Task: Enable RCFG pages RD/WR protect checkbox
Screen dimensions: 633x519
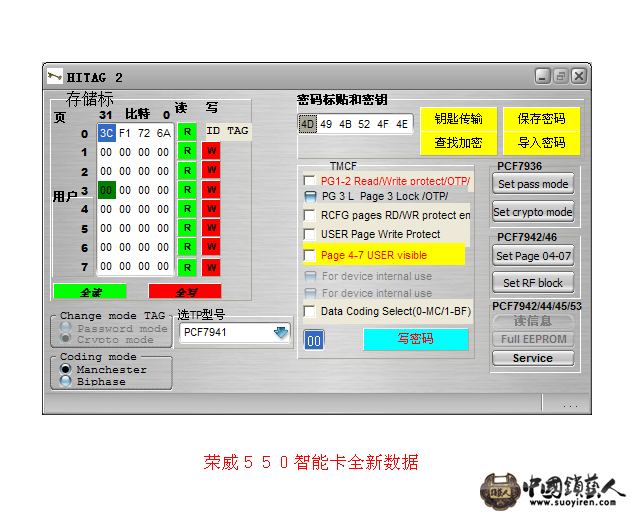Action: point(310,215)
